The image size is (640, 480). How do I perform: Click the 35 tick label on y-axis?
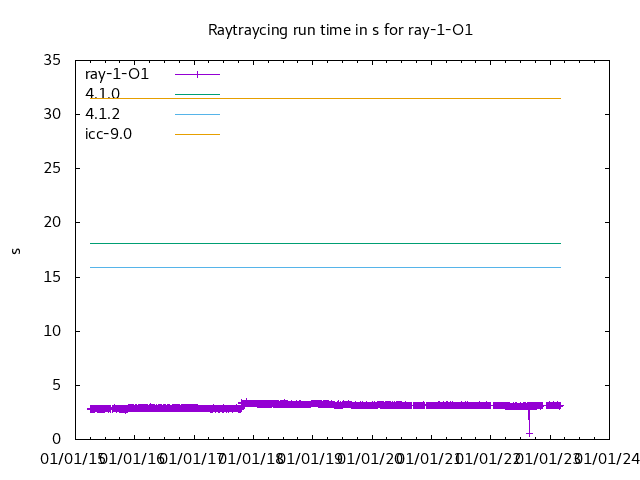(x=53, y=60)
